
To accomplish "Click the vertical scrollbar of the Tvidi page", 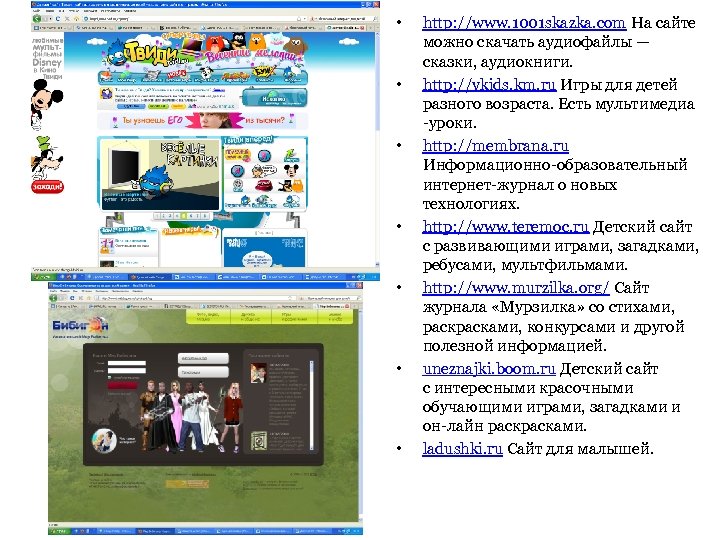I will pyautogui.click(x=377, y=147).
